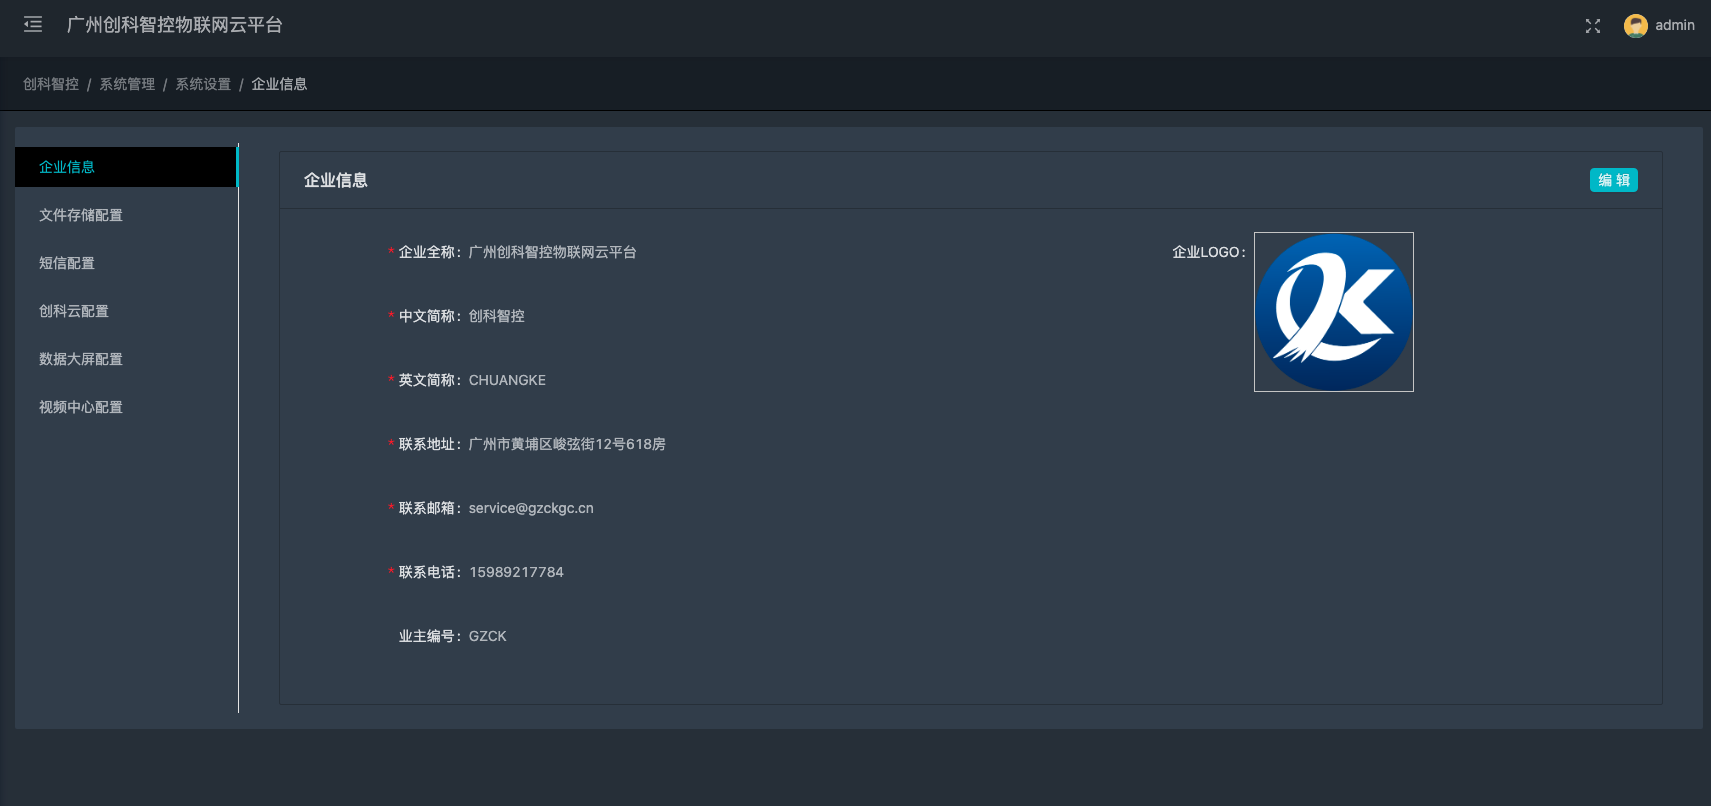Click the phone number 15989217784

pos(516,572)
